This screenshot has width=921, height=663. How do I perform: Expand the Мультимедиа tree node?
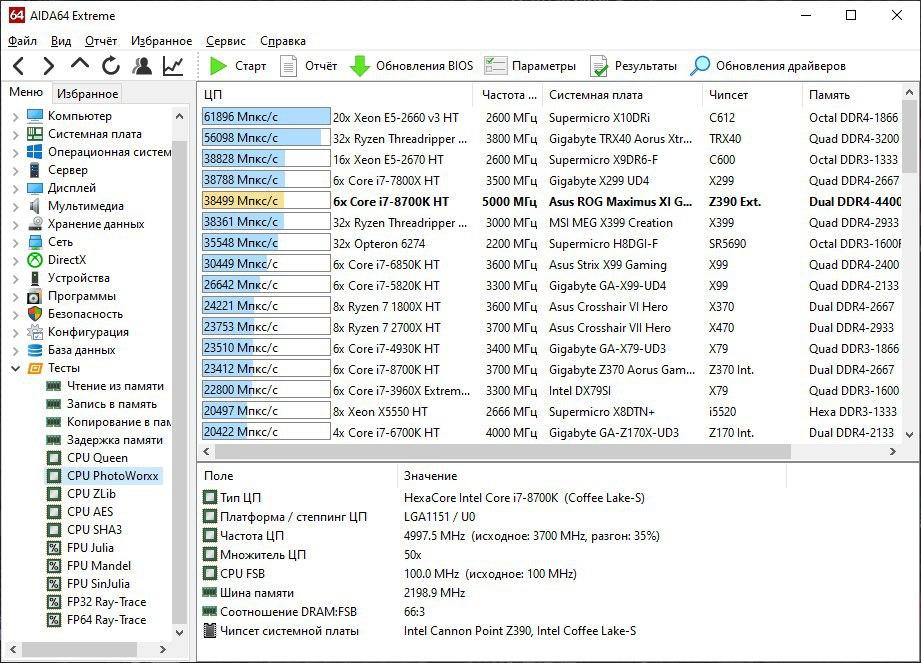pos(15,206)
